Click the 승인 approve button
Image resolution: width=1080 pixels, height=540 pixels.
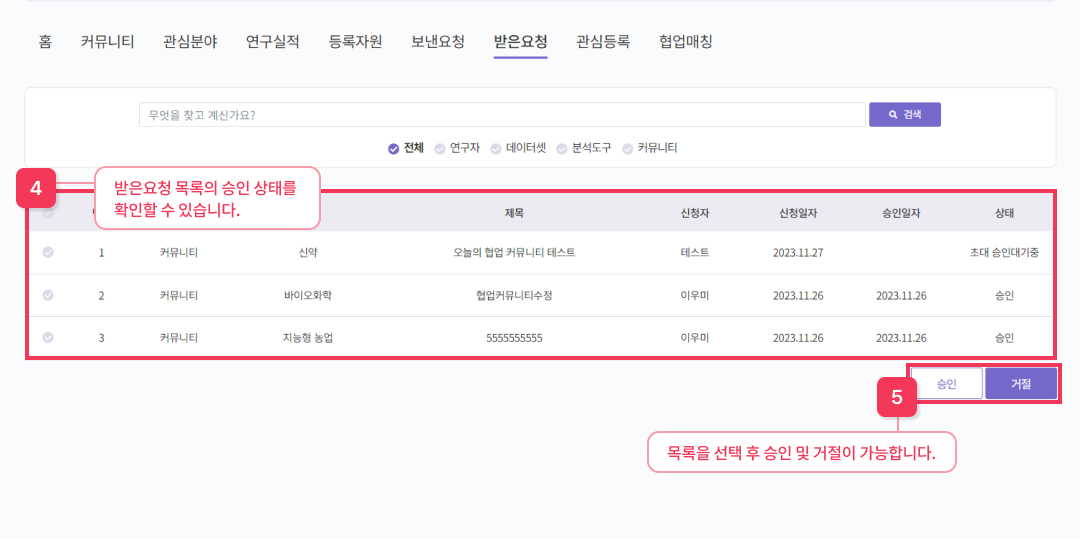tap(946, 384)
